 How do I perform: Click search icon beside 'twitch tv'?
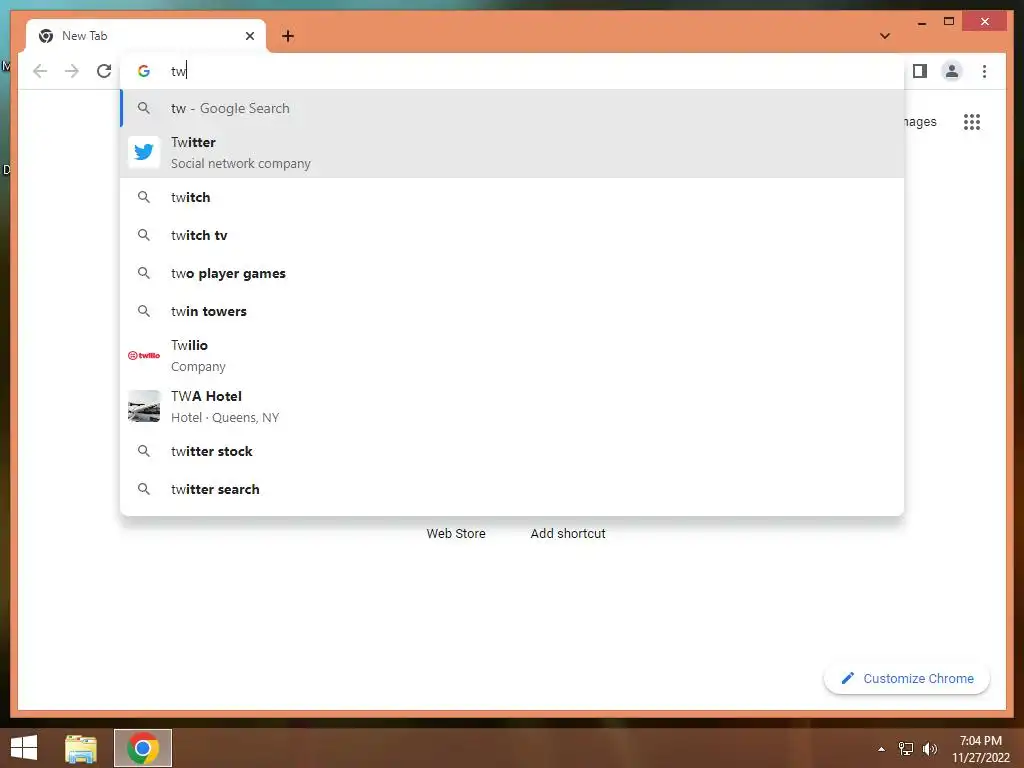(144, 235)
